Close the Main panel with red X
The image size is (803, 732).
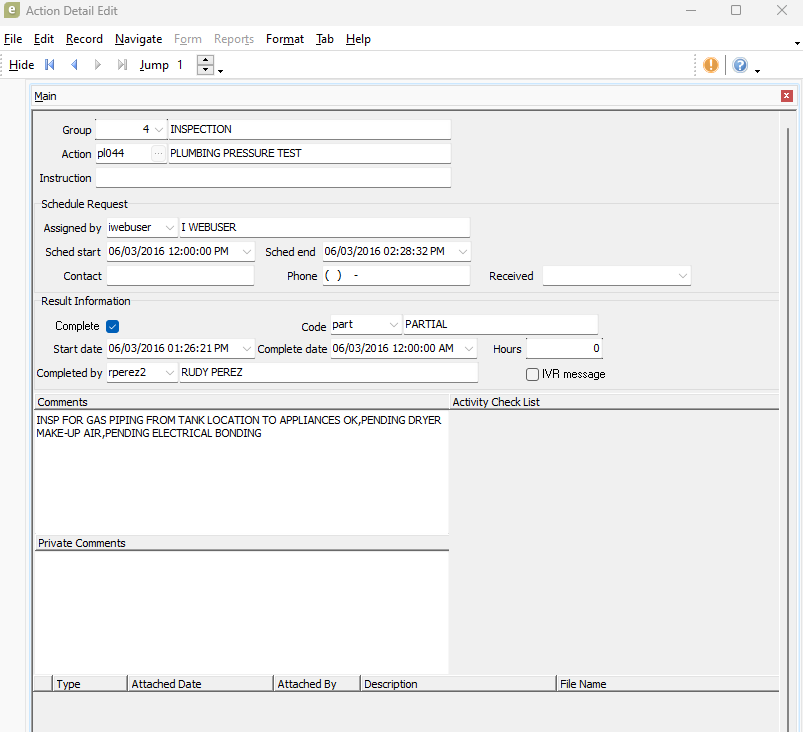787,96
